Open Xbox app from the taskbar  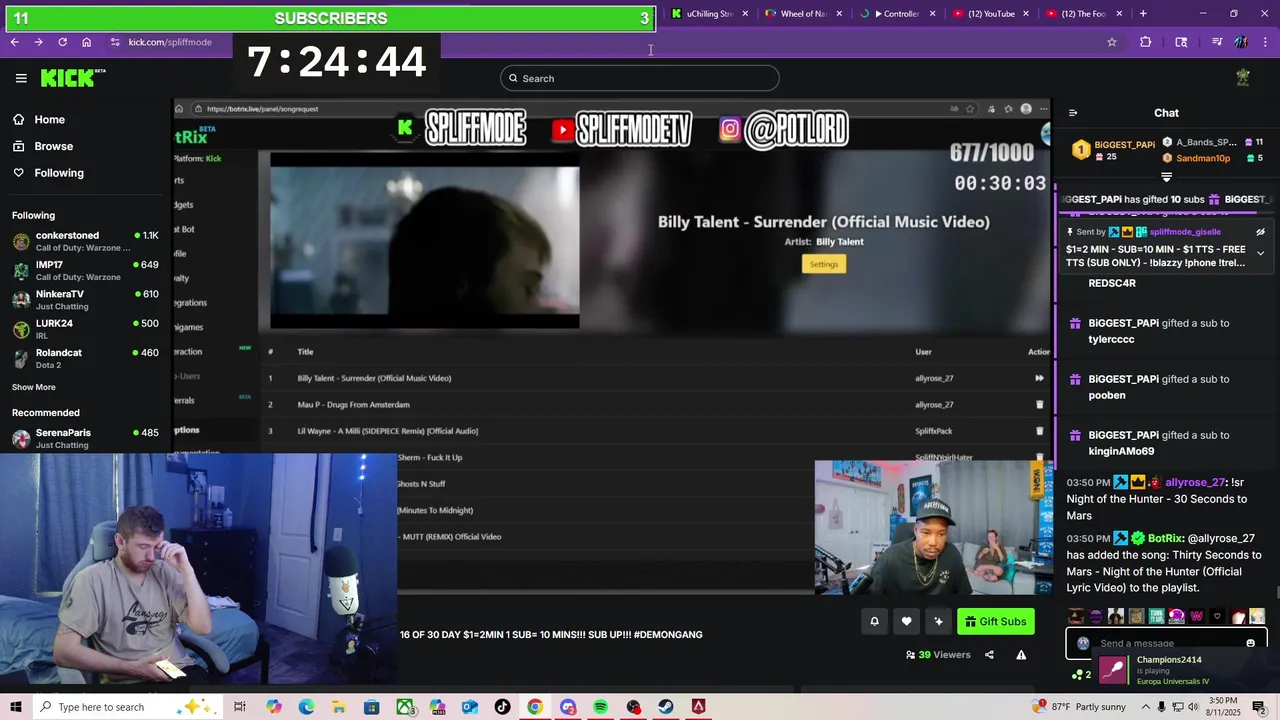[405, 707]
